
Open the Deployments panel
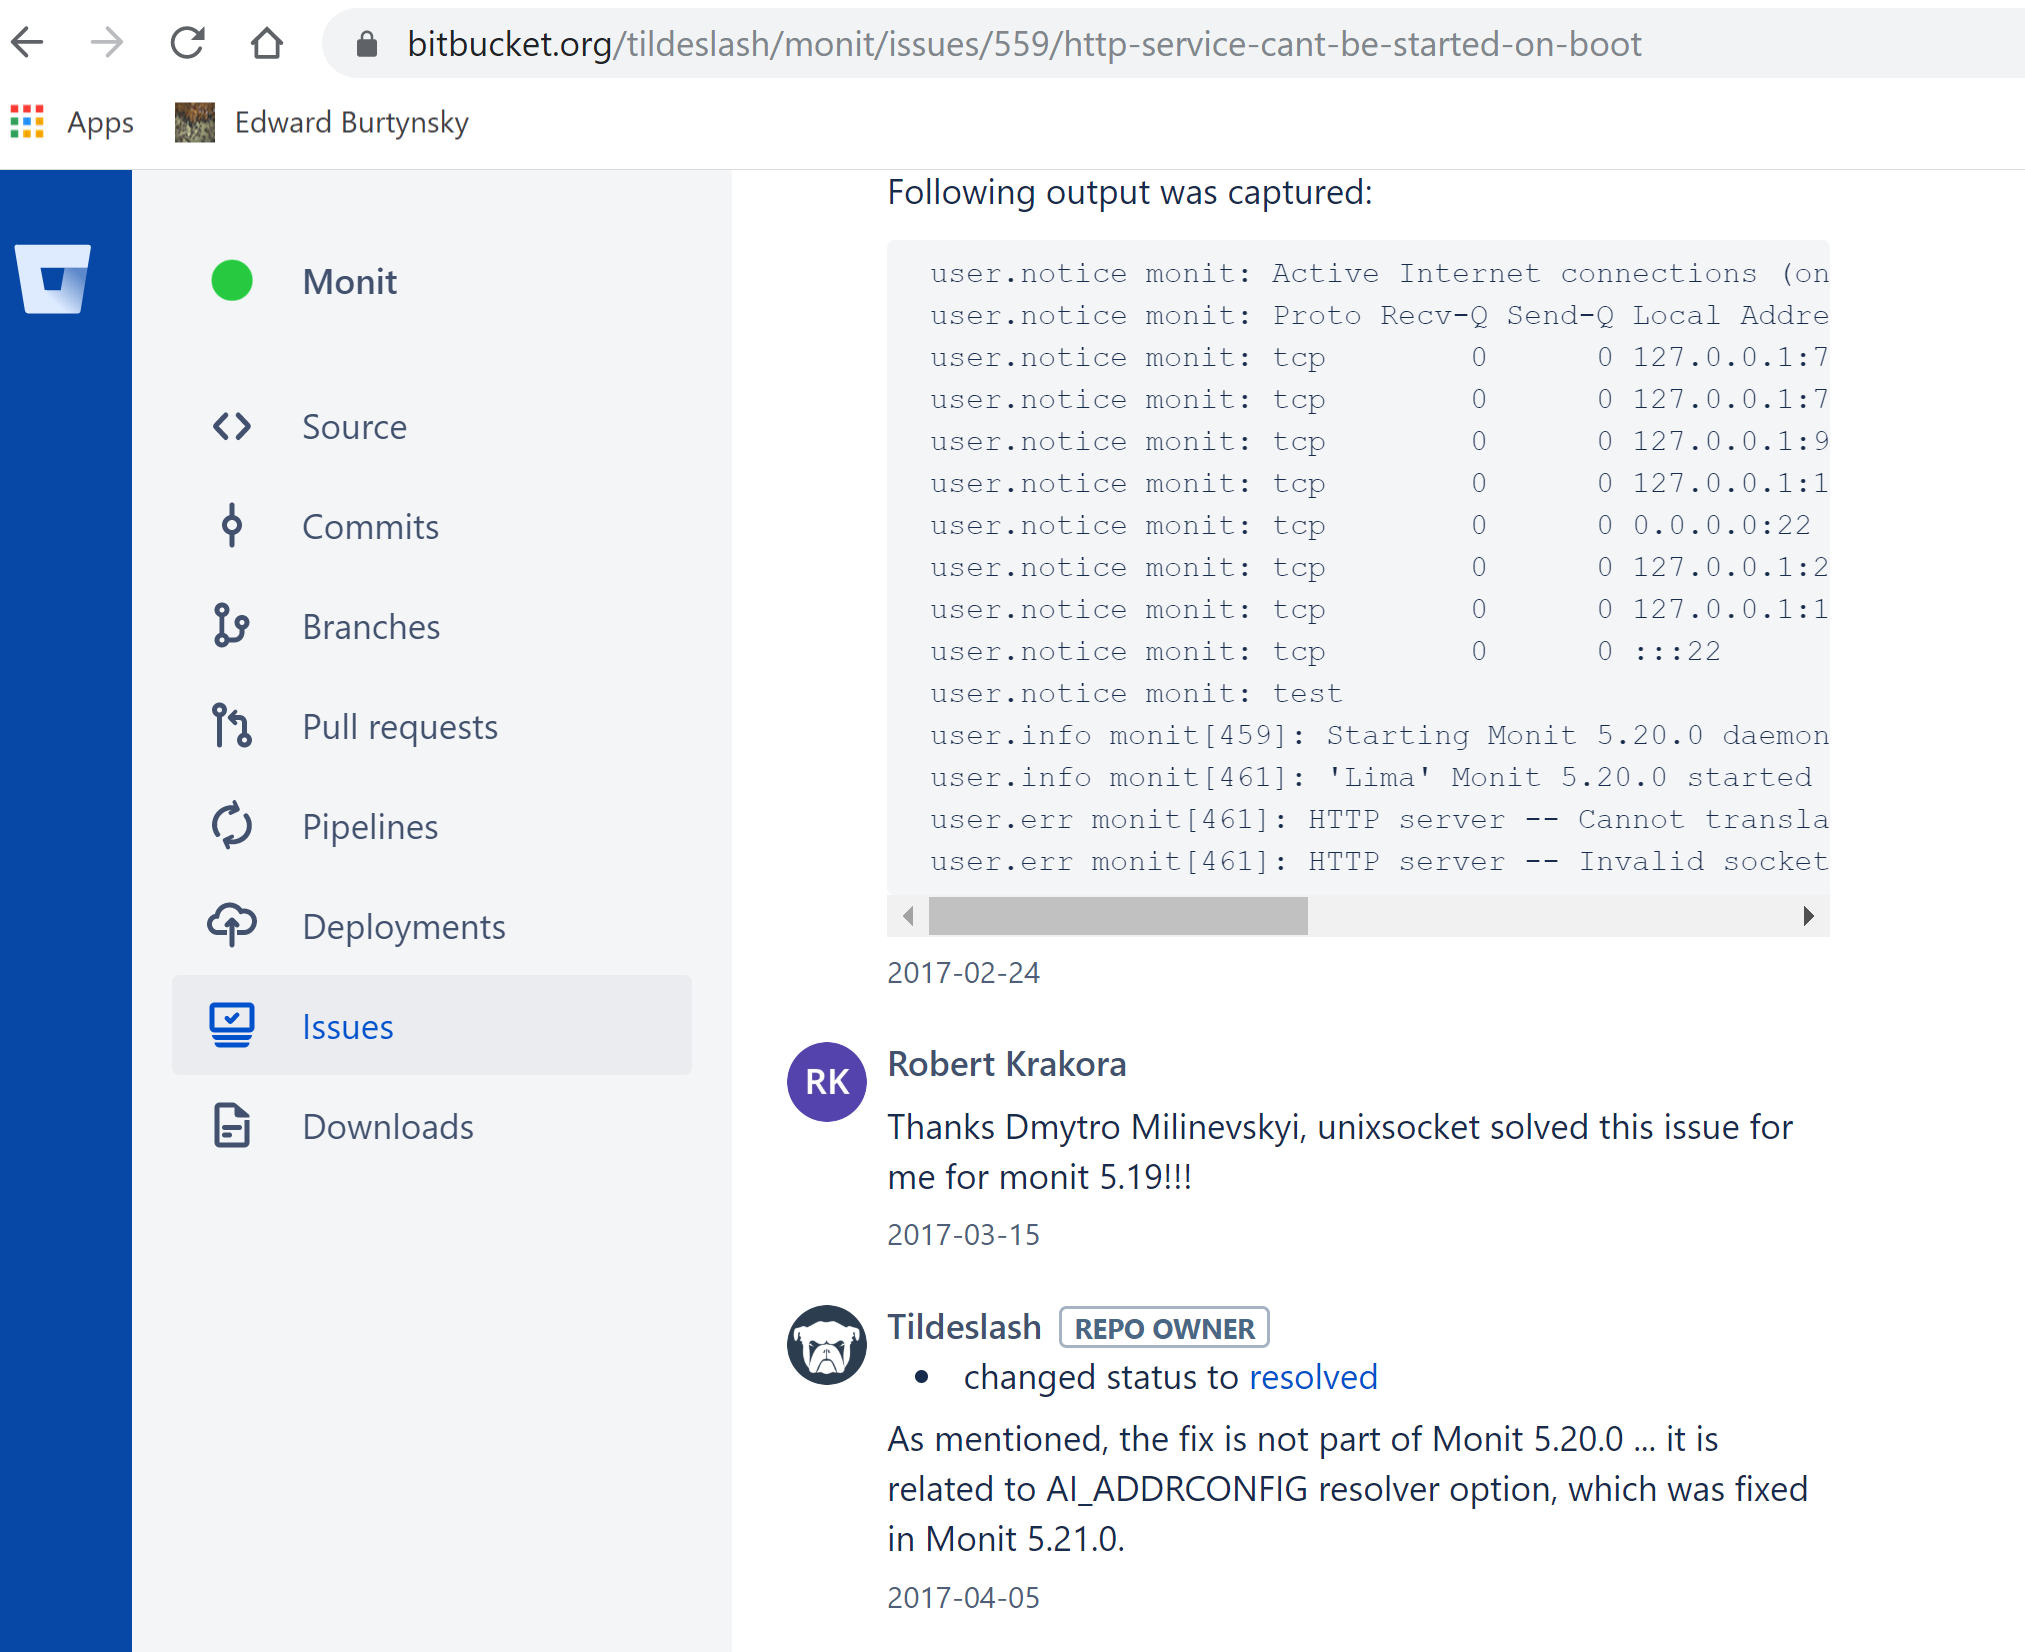tap(403, 927)
